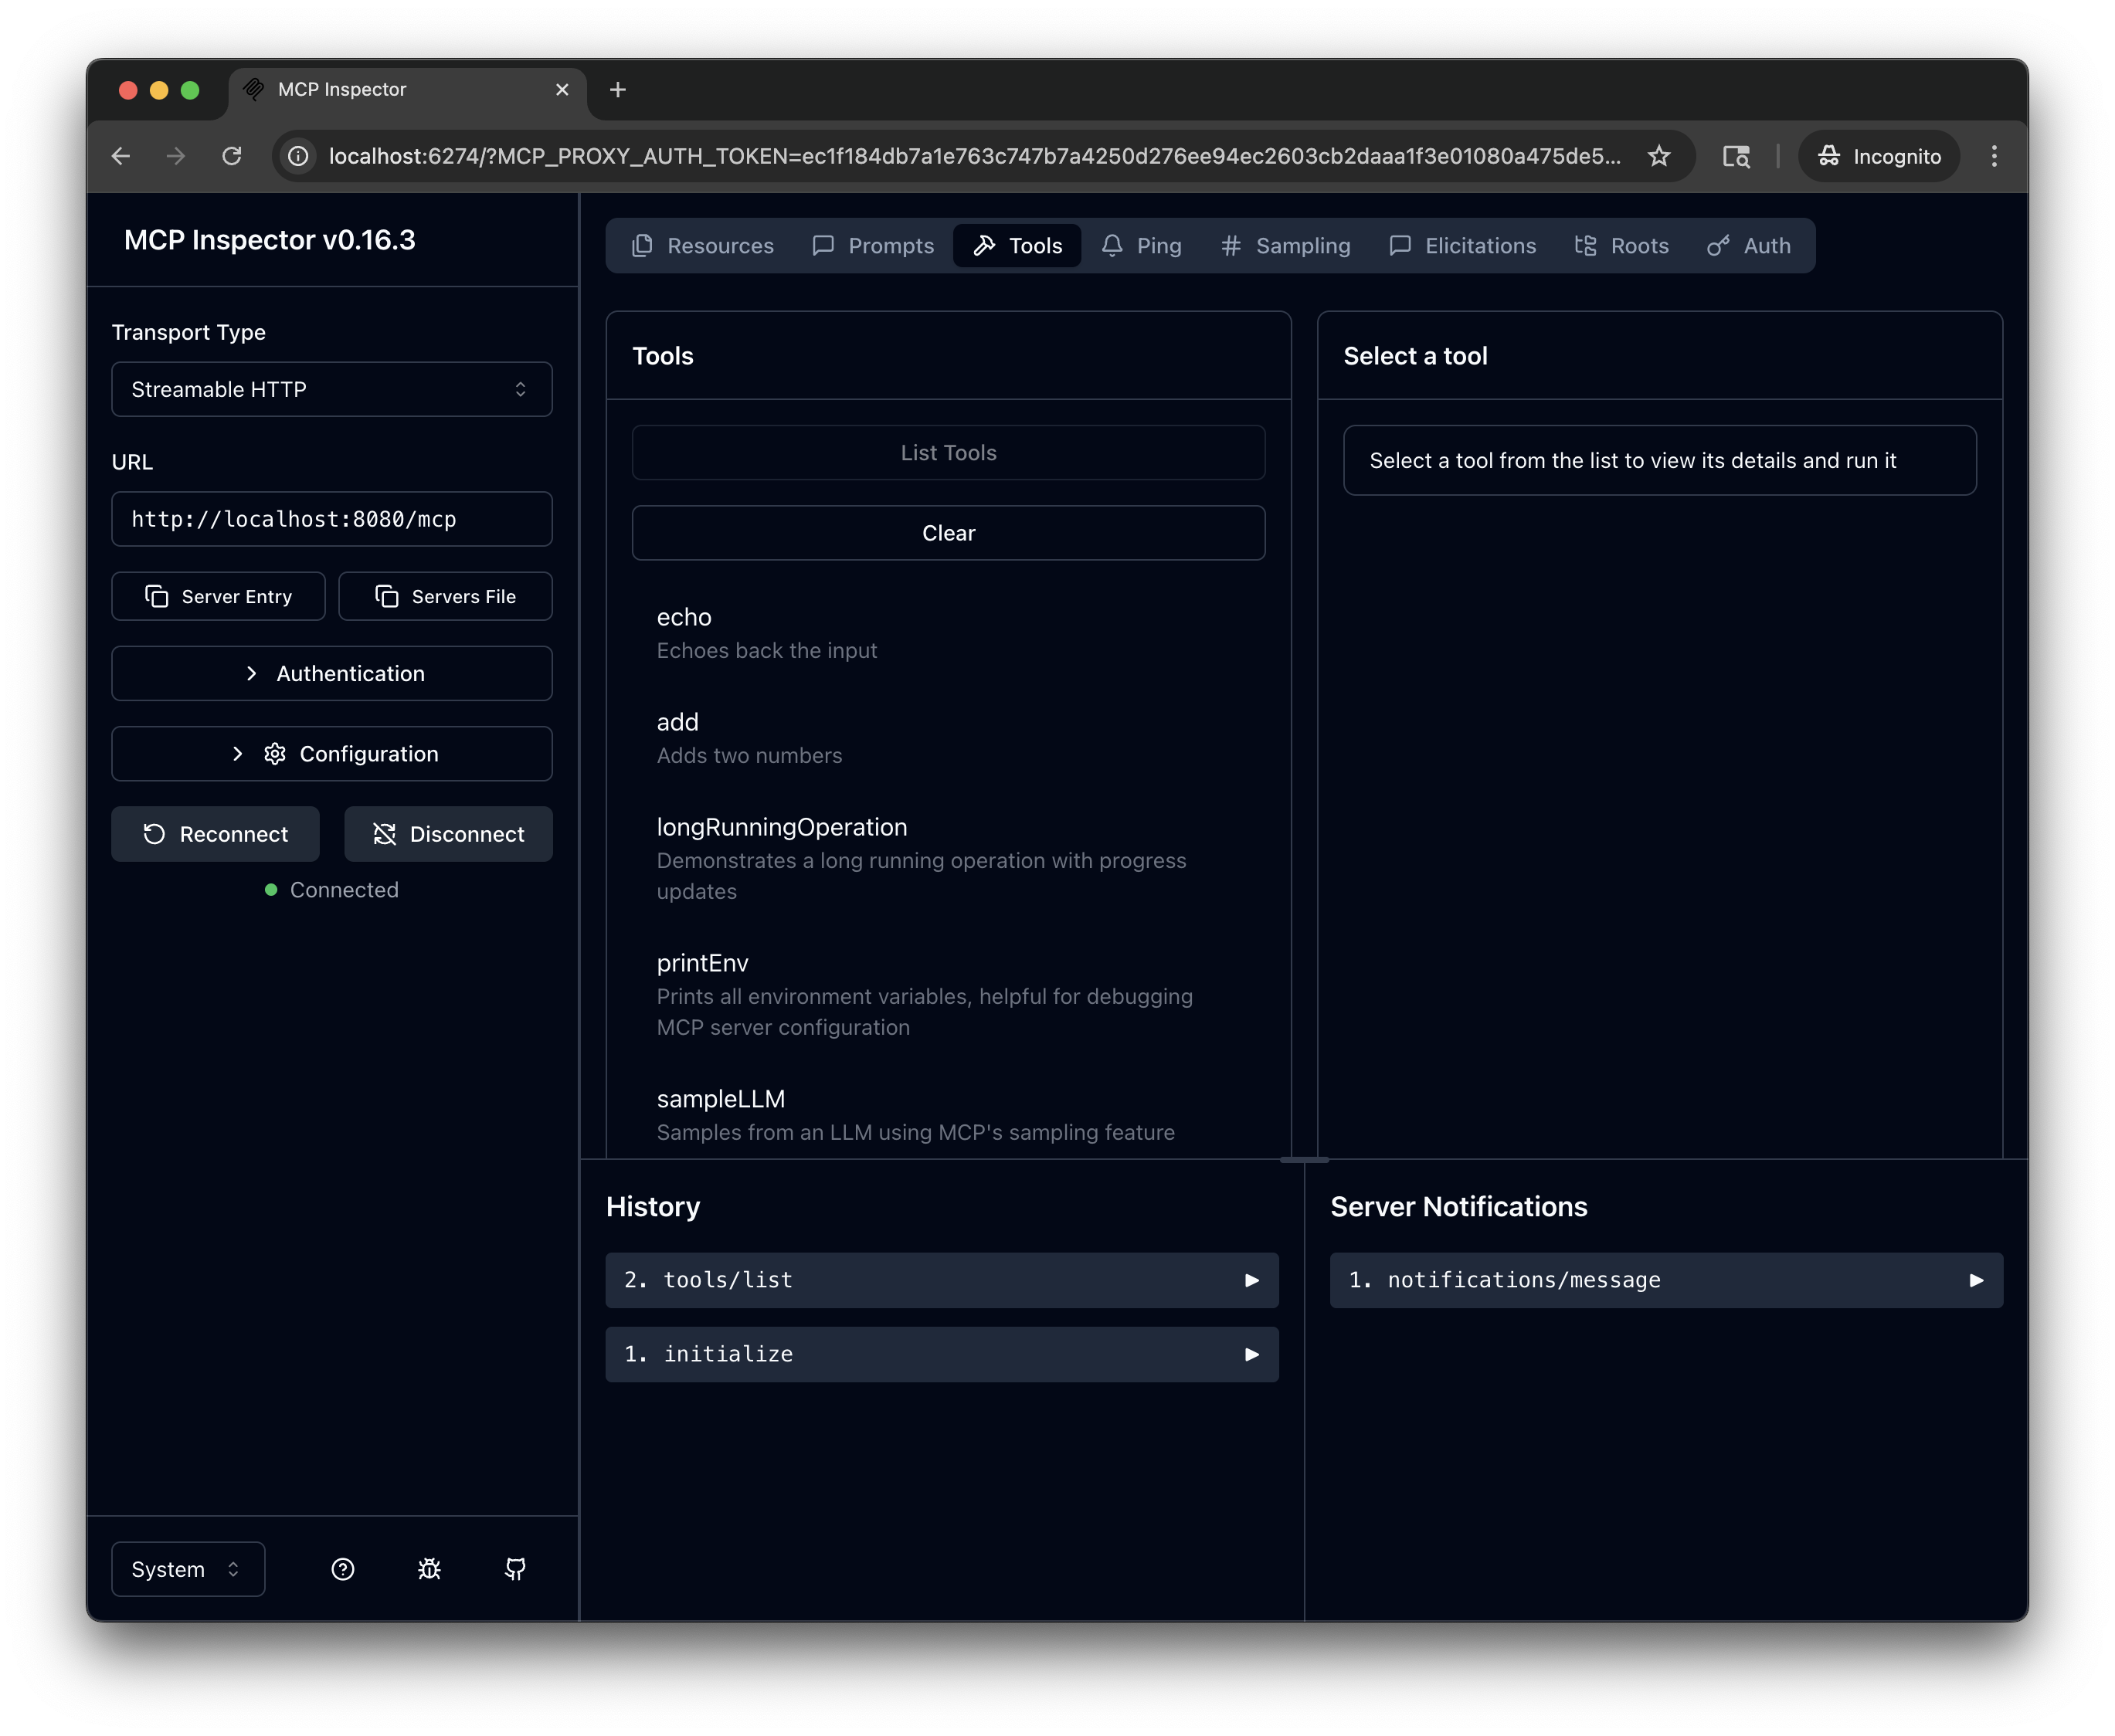Viewport: 2115px width, 1736px height.
Task: Copy Server Entry to clipboard
Action: pyautogui.click(x=218, y=596)
